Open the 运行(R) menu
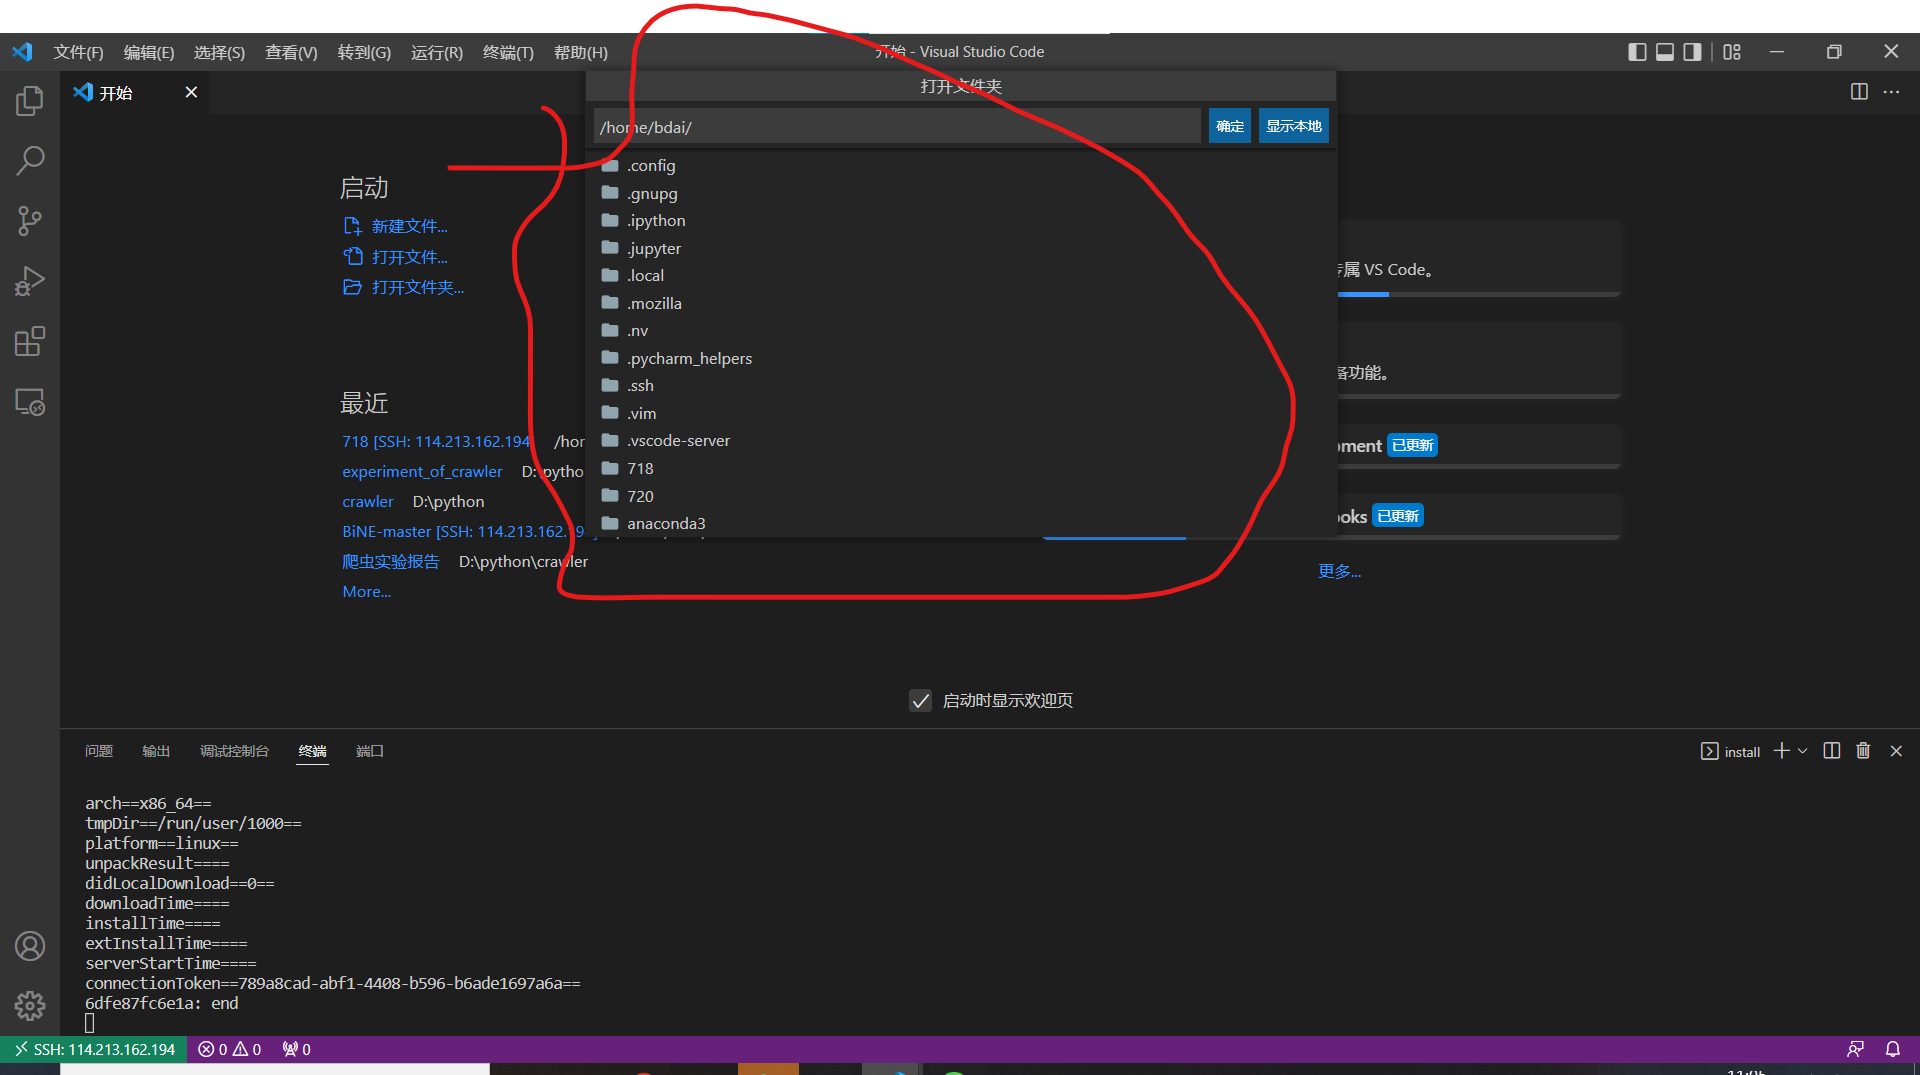Viewport: 1920px width, 1075px height. coord(437,52)
